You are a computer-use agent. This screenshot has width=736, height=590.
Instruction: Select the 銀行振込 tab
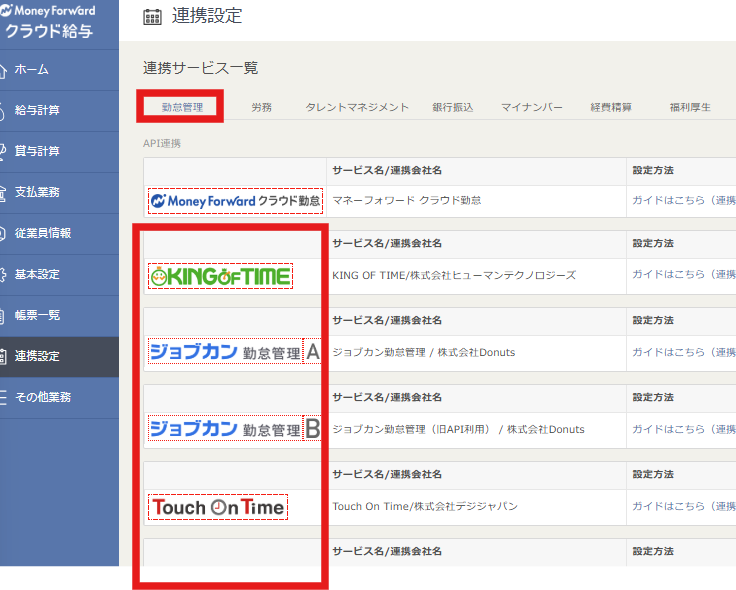[x=453, y=107]
